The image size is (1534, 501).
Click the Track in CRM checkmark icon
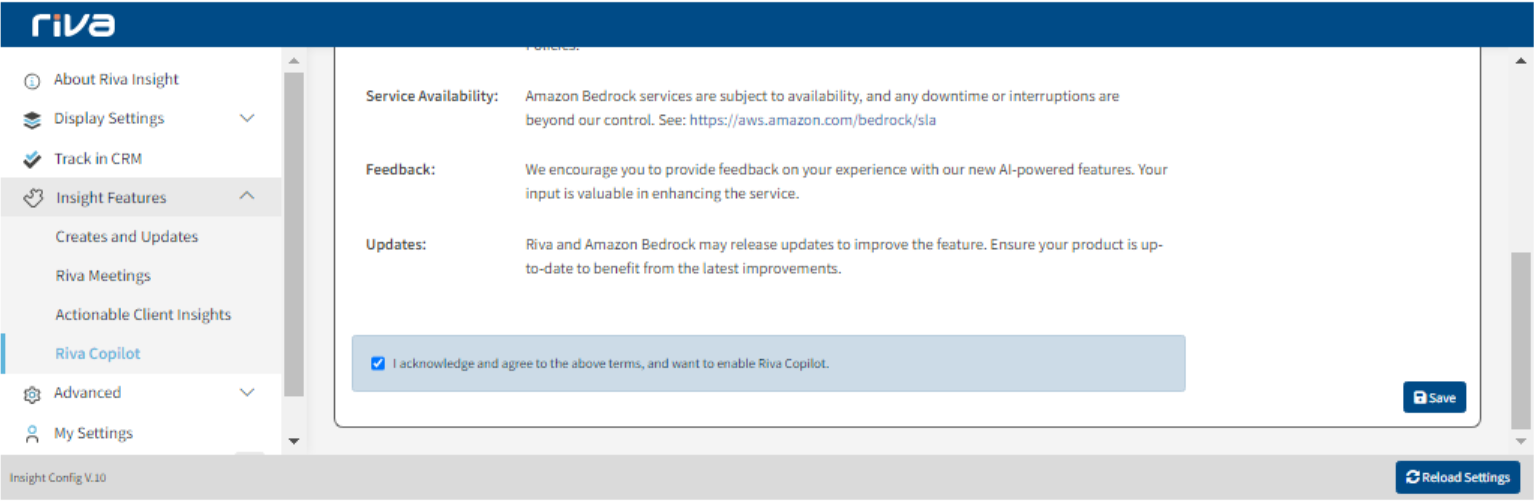(32, 159)
